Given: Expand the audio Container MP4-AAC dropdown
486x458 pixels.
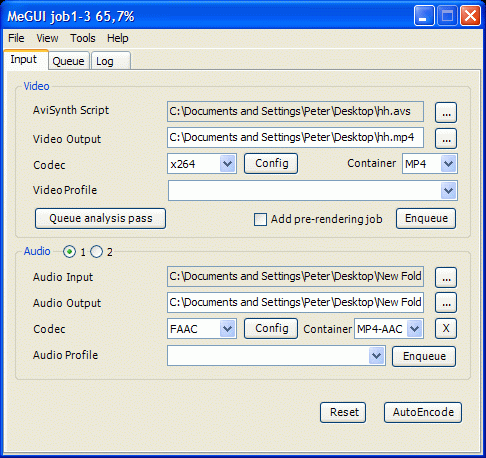Looking at the screenshot, I should click(389, 329).
